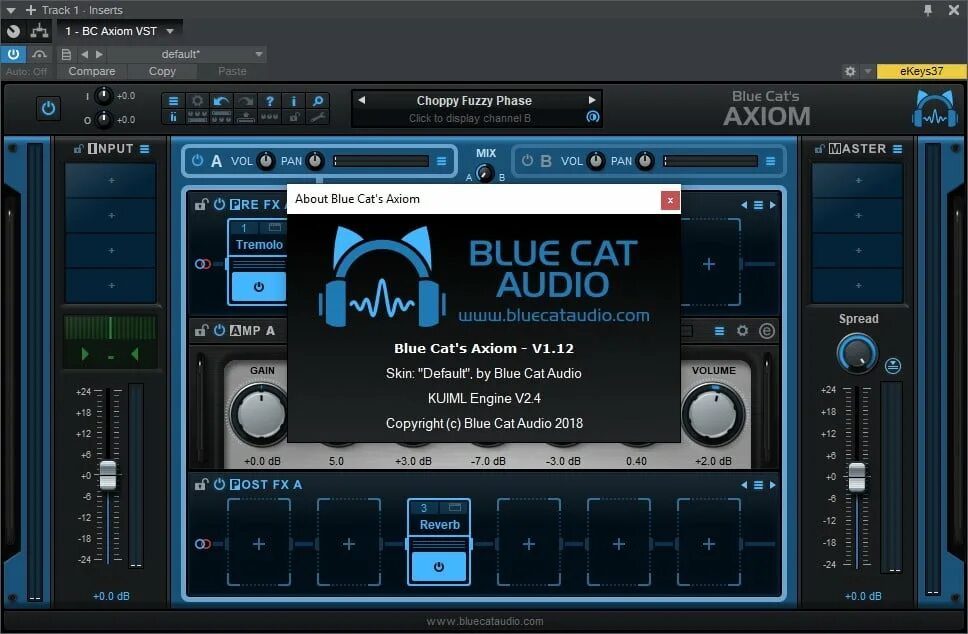
Task: Open global settings gear in Axiom toolbar
Action: point(198,101)
